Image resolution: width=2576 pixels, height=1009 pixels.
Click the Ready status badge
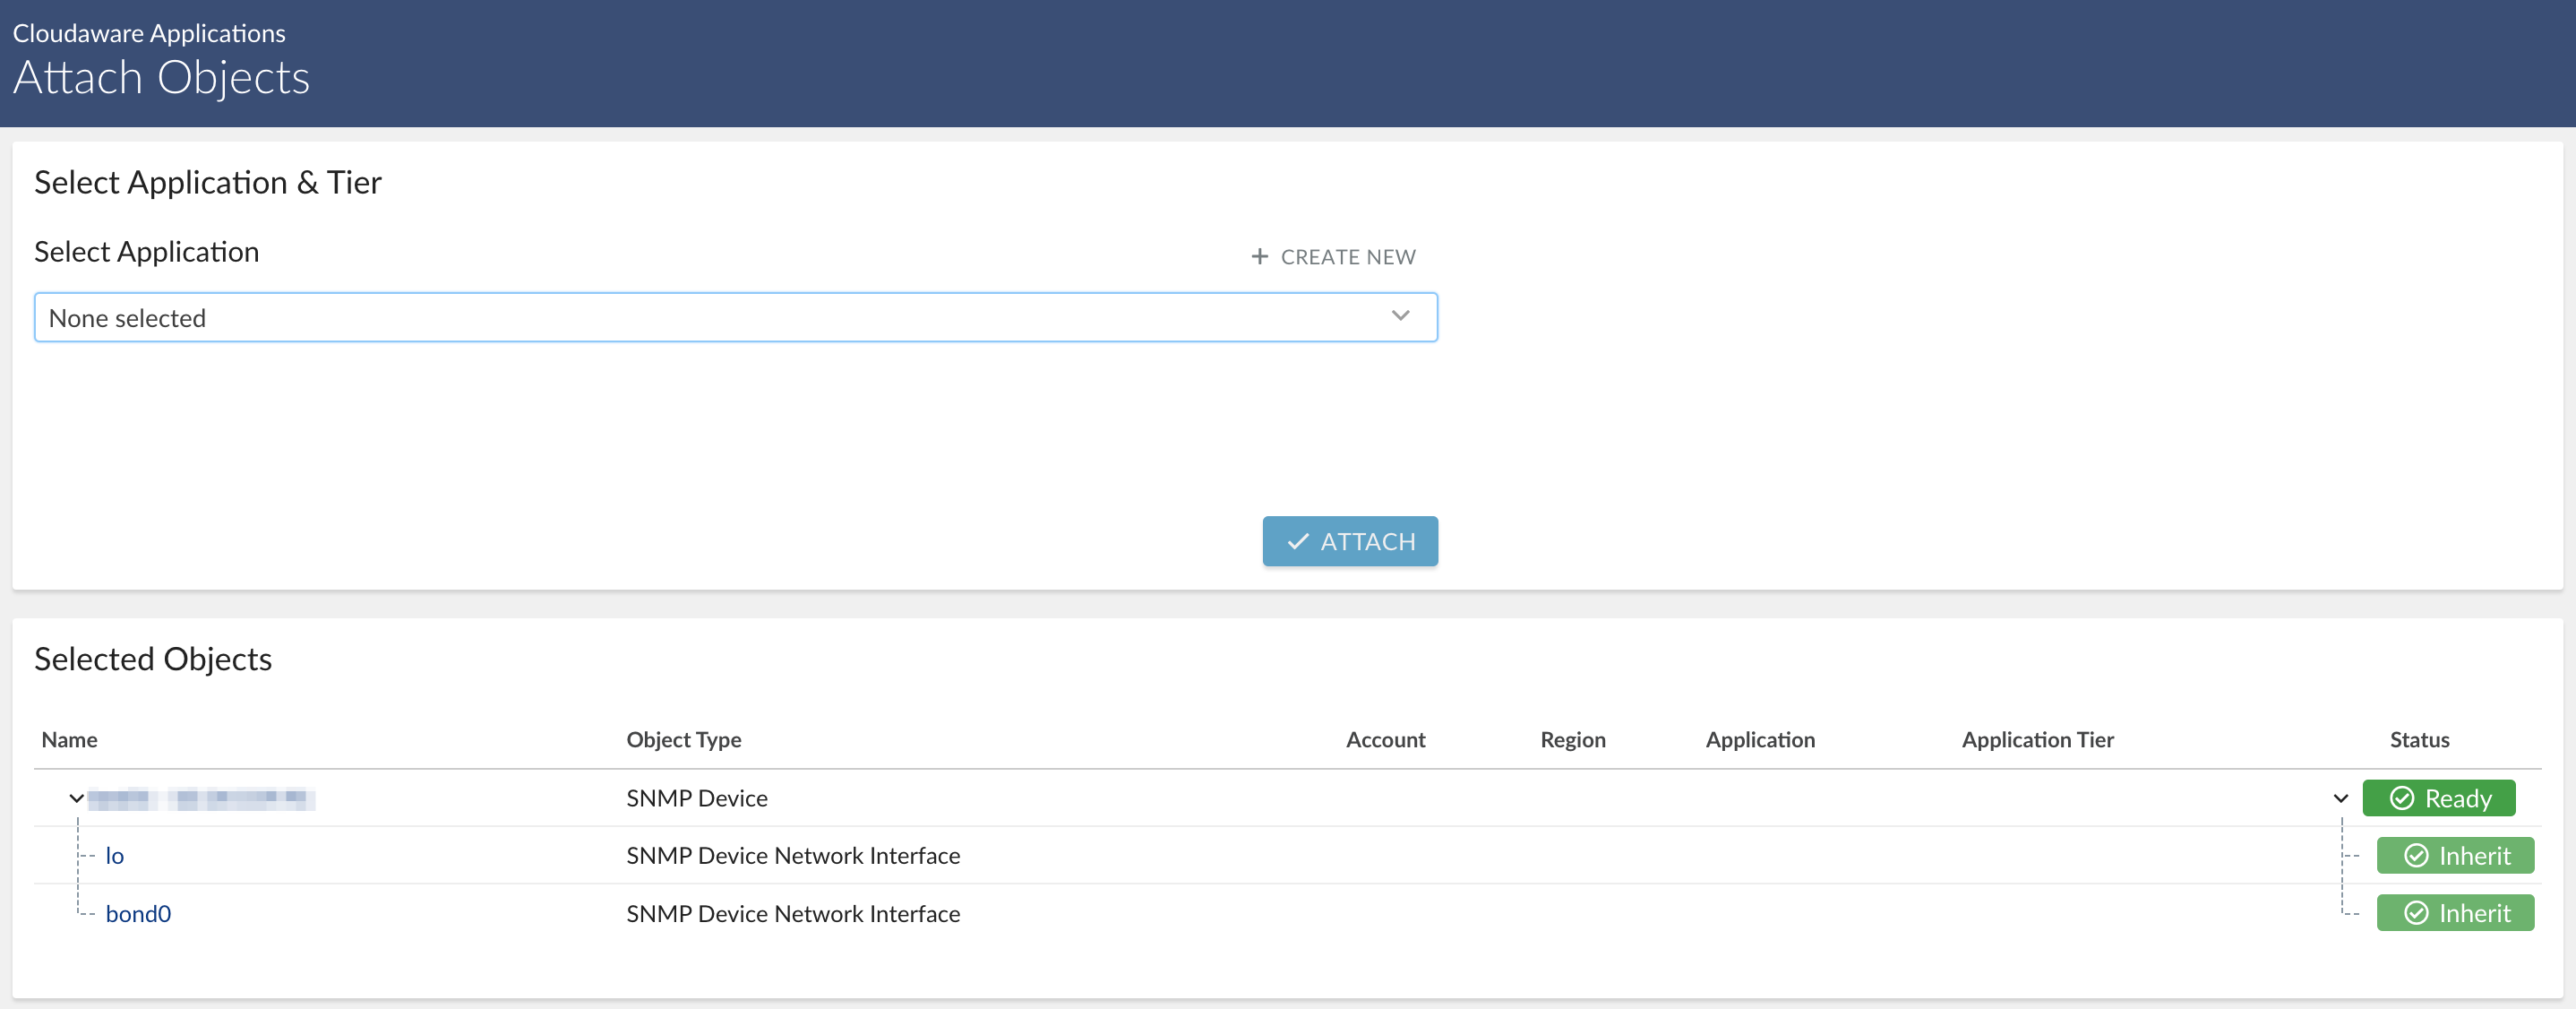point(2440,798)
